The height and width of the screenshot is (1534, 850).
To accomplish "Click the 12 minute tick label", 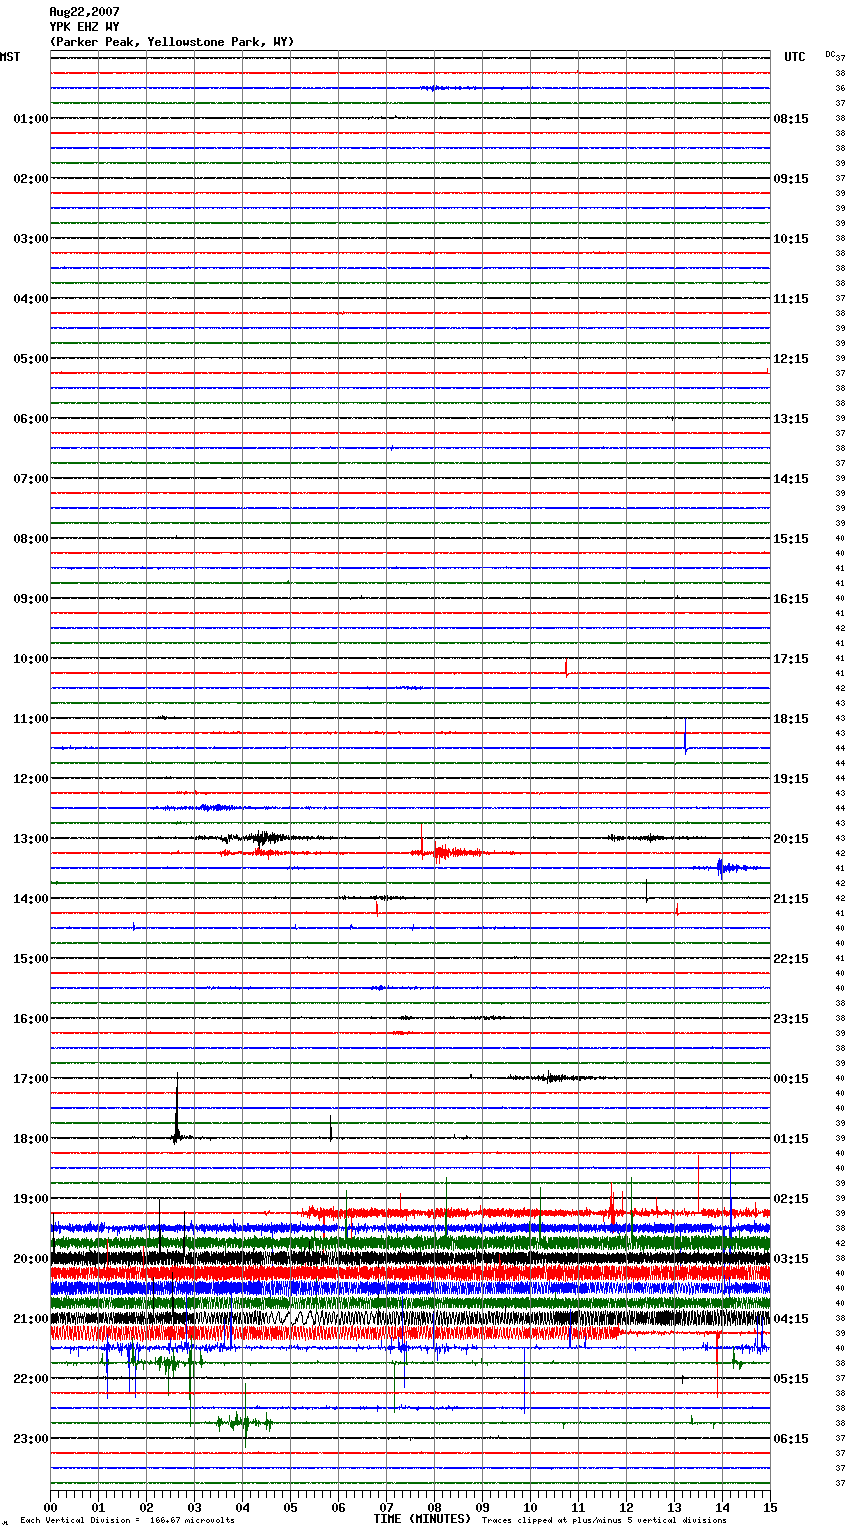I will tap(626, 1507).
